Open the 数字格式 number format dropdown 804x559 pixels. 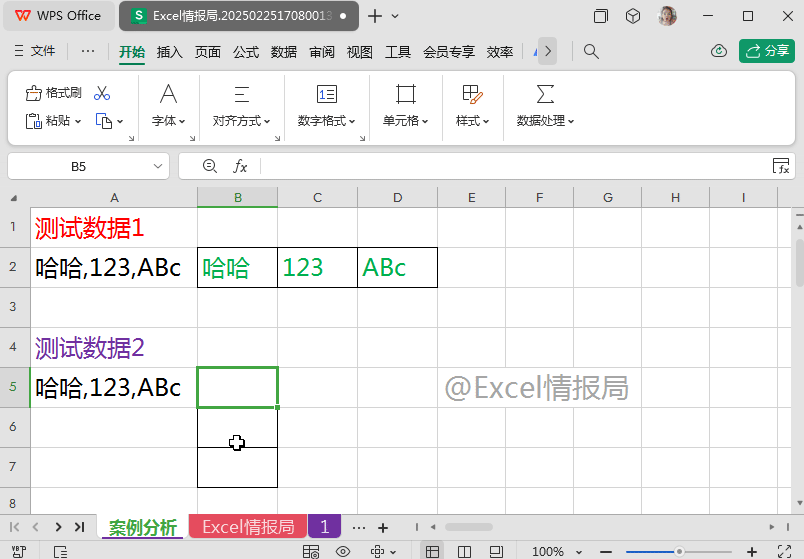pyautogui.click(x=327, y=121)
